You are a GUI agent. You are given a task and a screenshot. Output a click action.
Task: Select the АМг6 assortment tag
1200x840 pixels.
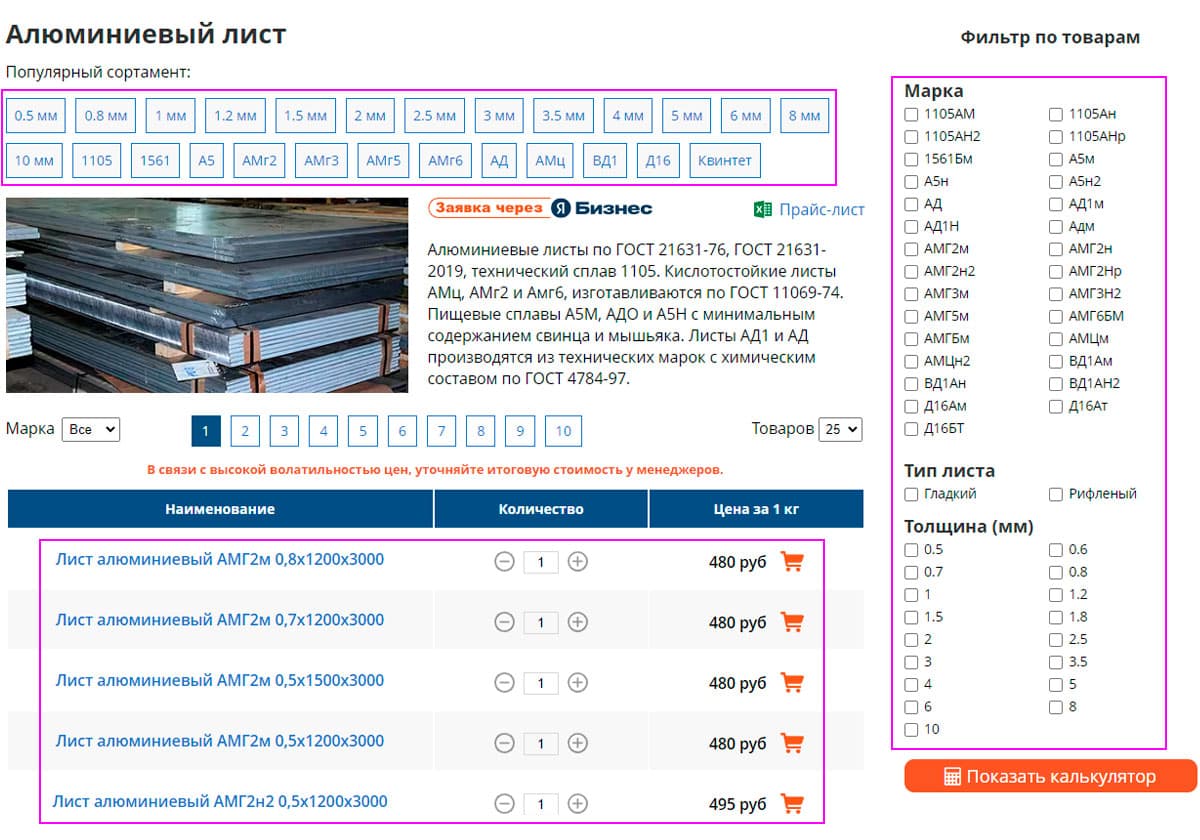(445, 160)
